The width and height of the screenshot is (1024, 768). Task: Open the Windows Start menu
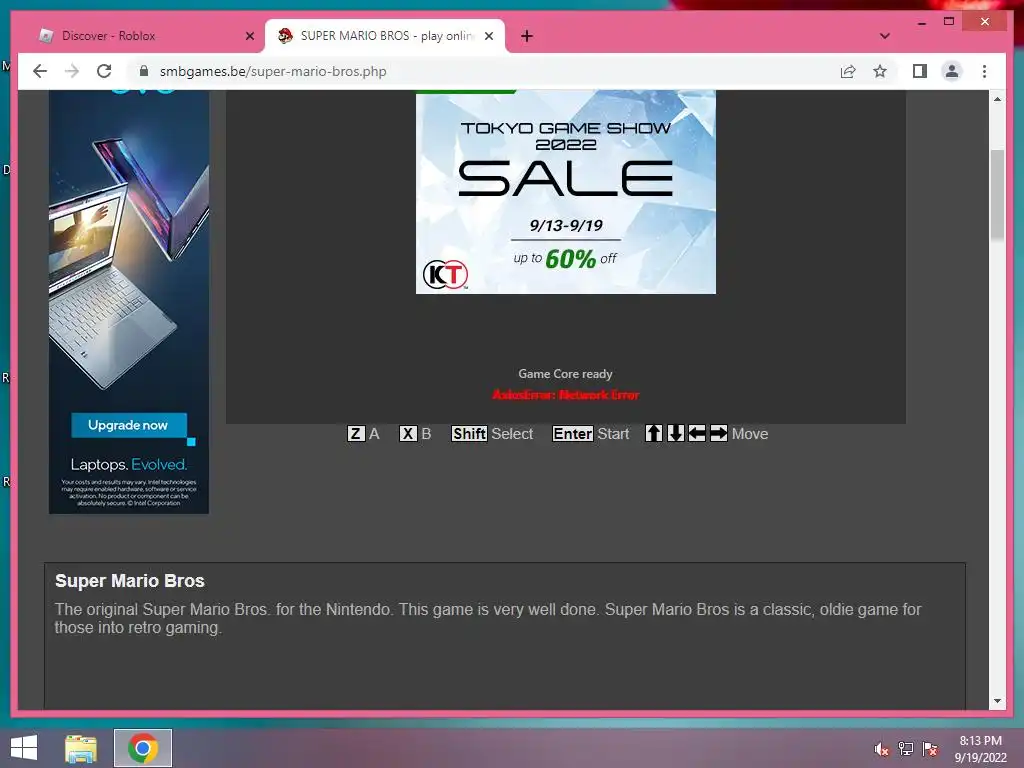pos(24,748)
